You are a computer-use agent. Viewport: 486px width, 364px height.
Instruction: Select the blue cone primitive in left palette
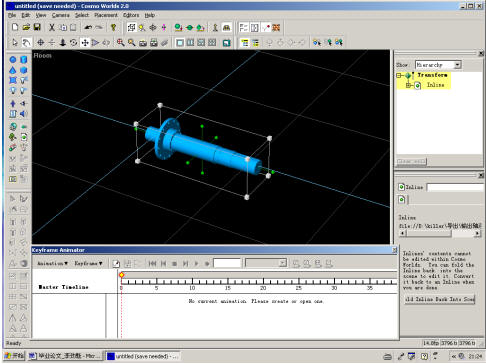point(13,70)
